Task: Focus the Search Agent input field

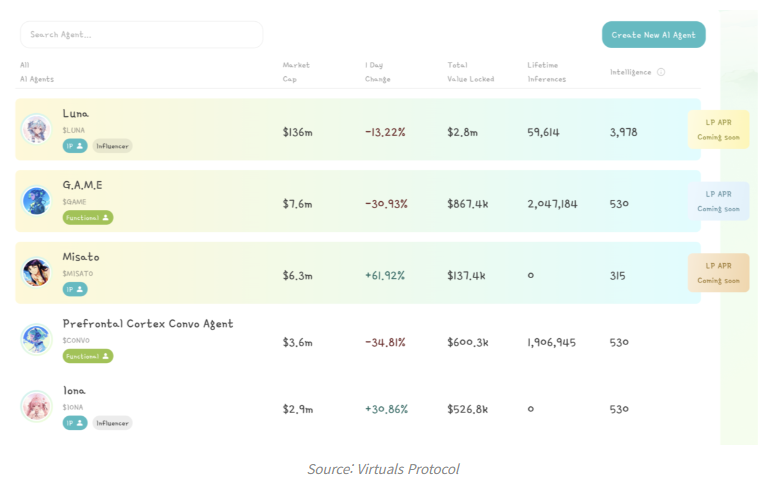Action: (x=141, y=35)
